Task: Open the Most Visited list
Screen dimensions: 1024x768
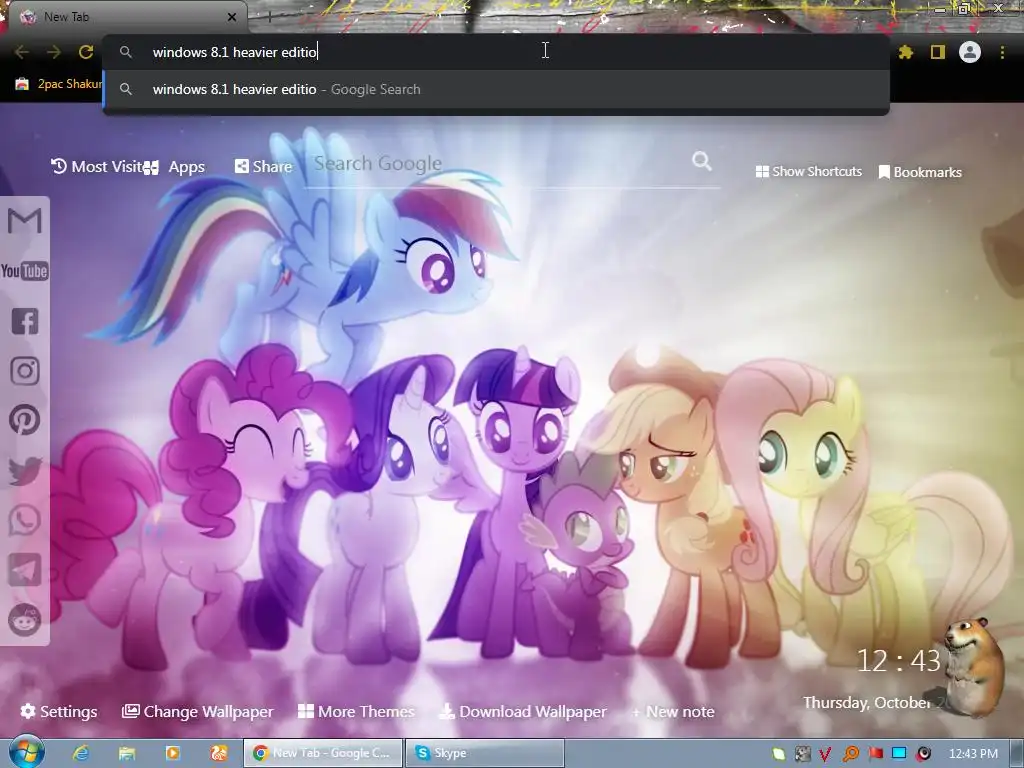Action: (97, 167)
